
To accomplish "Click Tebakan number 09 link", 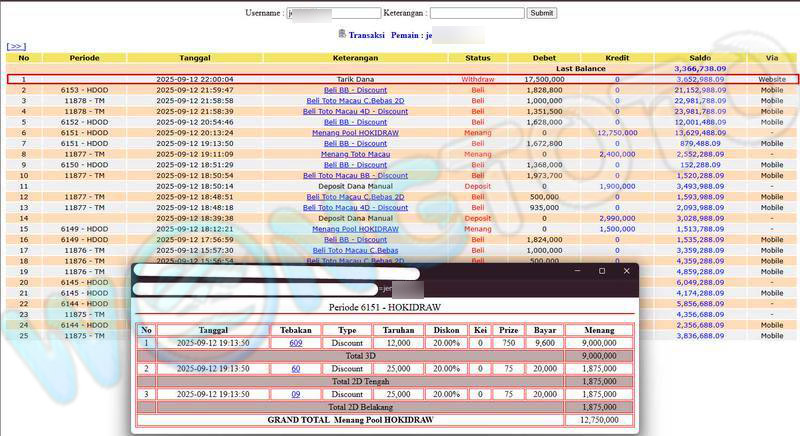I will [296, 394].
